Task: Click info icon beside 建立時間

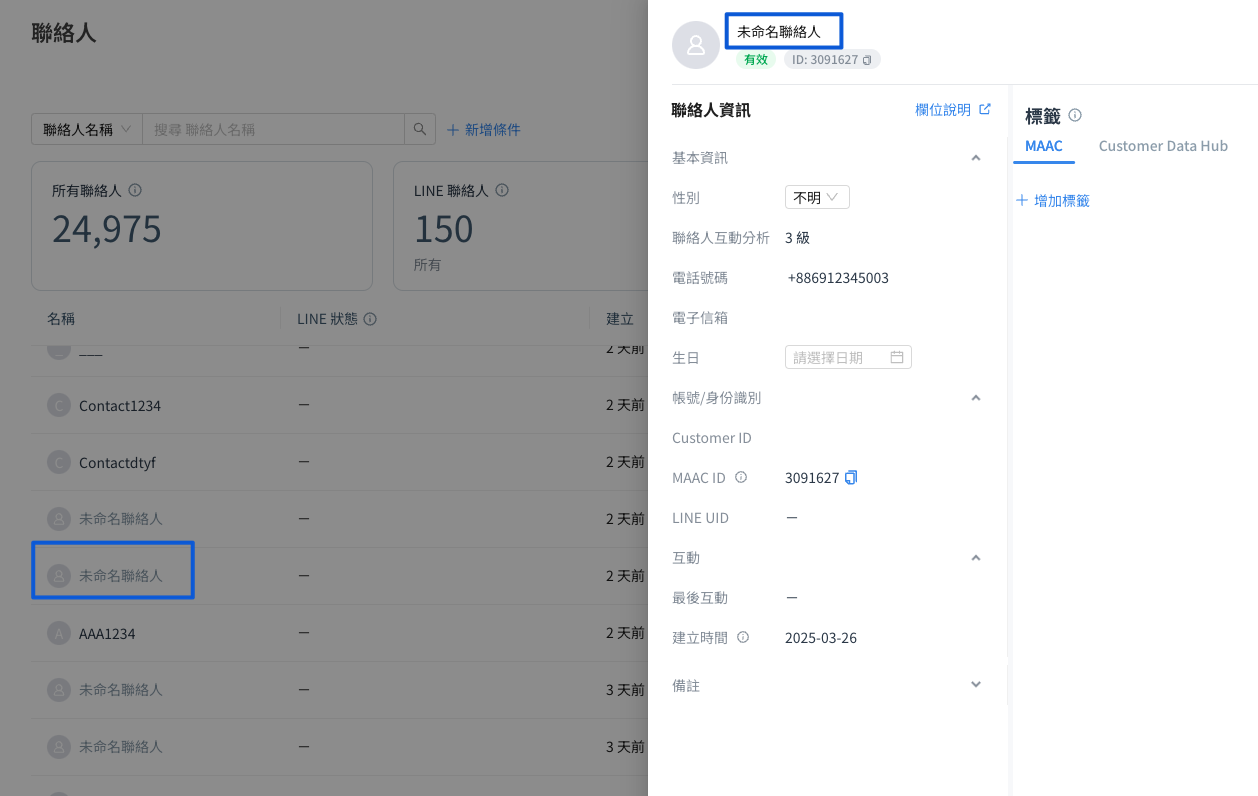Action: pos(743,638)
